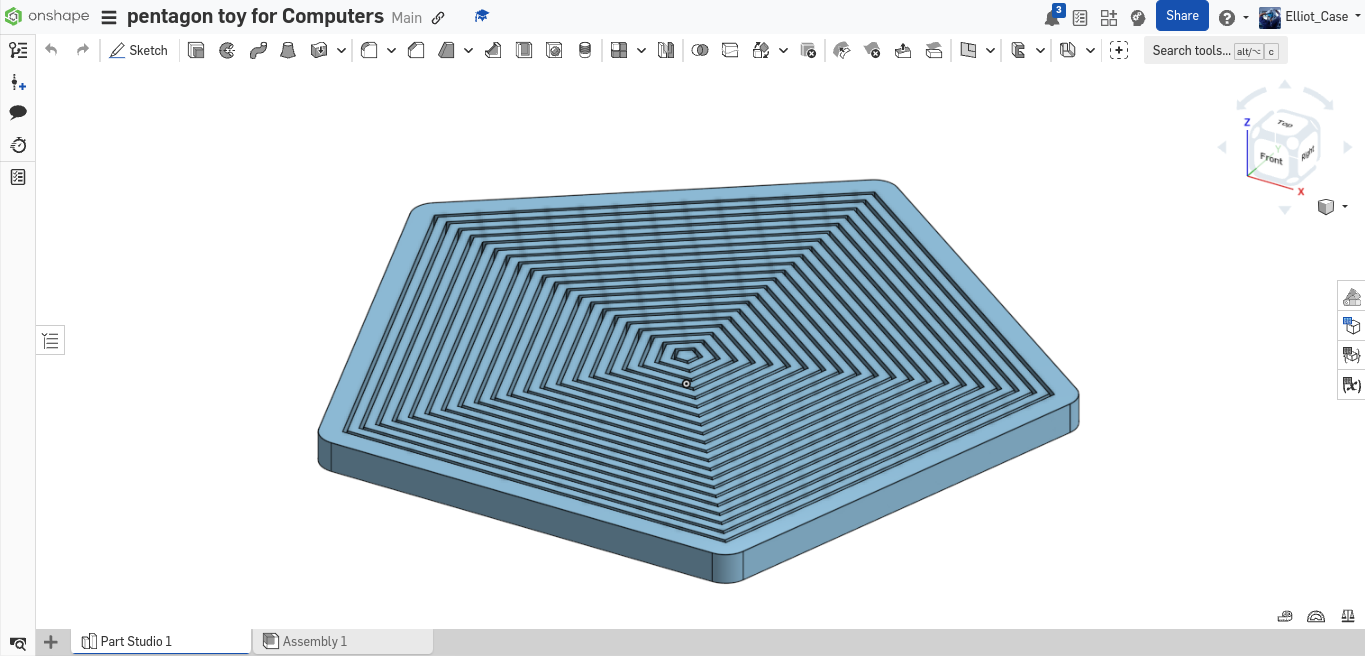This screenshot has width=1365, height=656.
Task: Select the Thicken tool
Action: point(319,50)
